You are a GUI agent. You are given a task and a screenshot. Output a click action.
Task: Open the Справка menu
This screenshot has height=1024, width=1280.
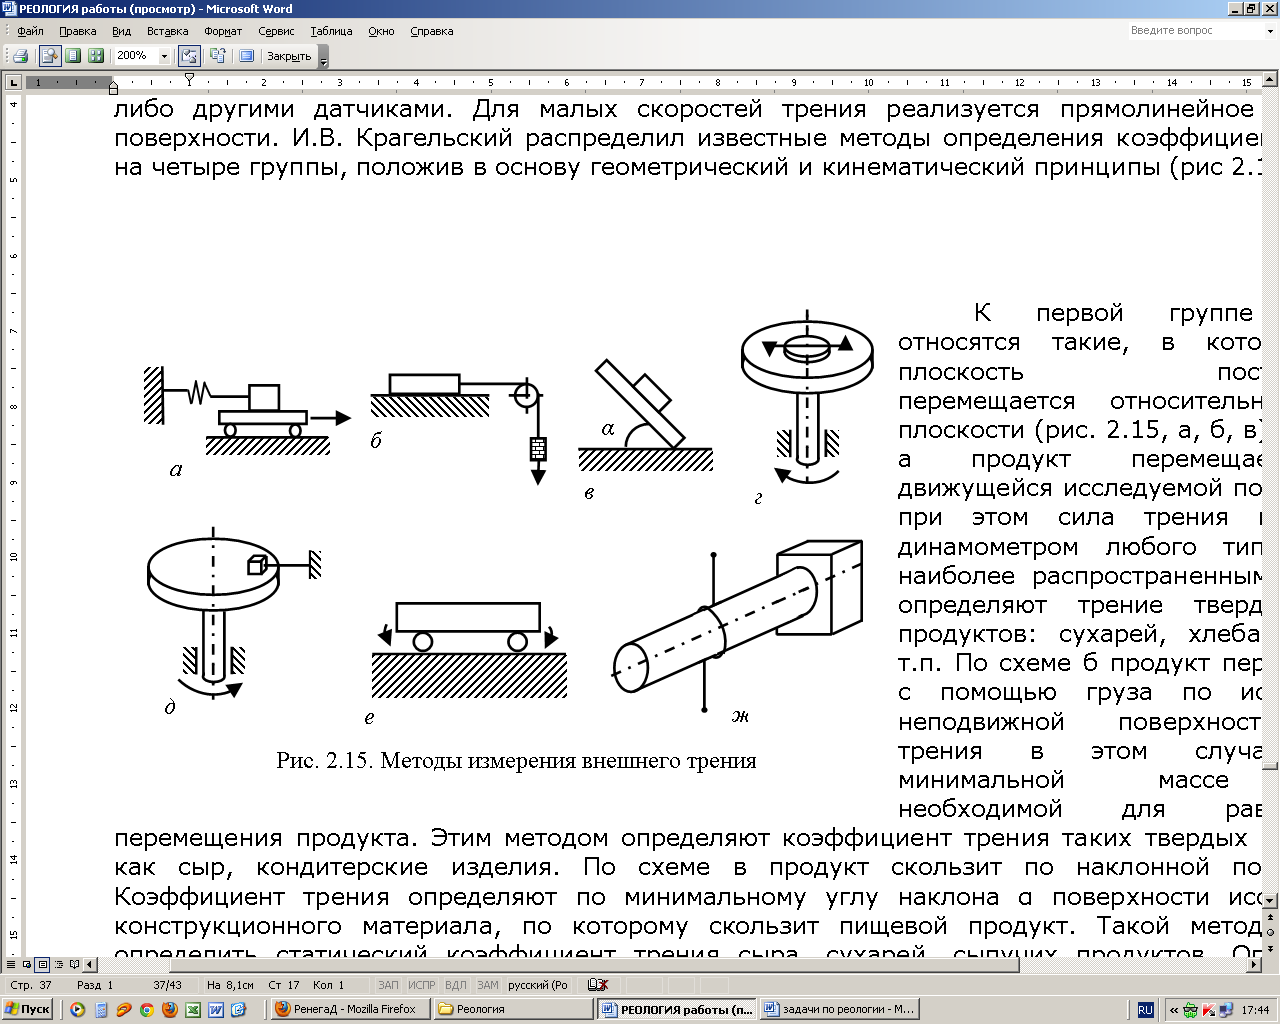432,31
